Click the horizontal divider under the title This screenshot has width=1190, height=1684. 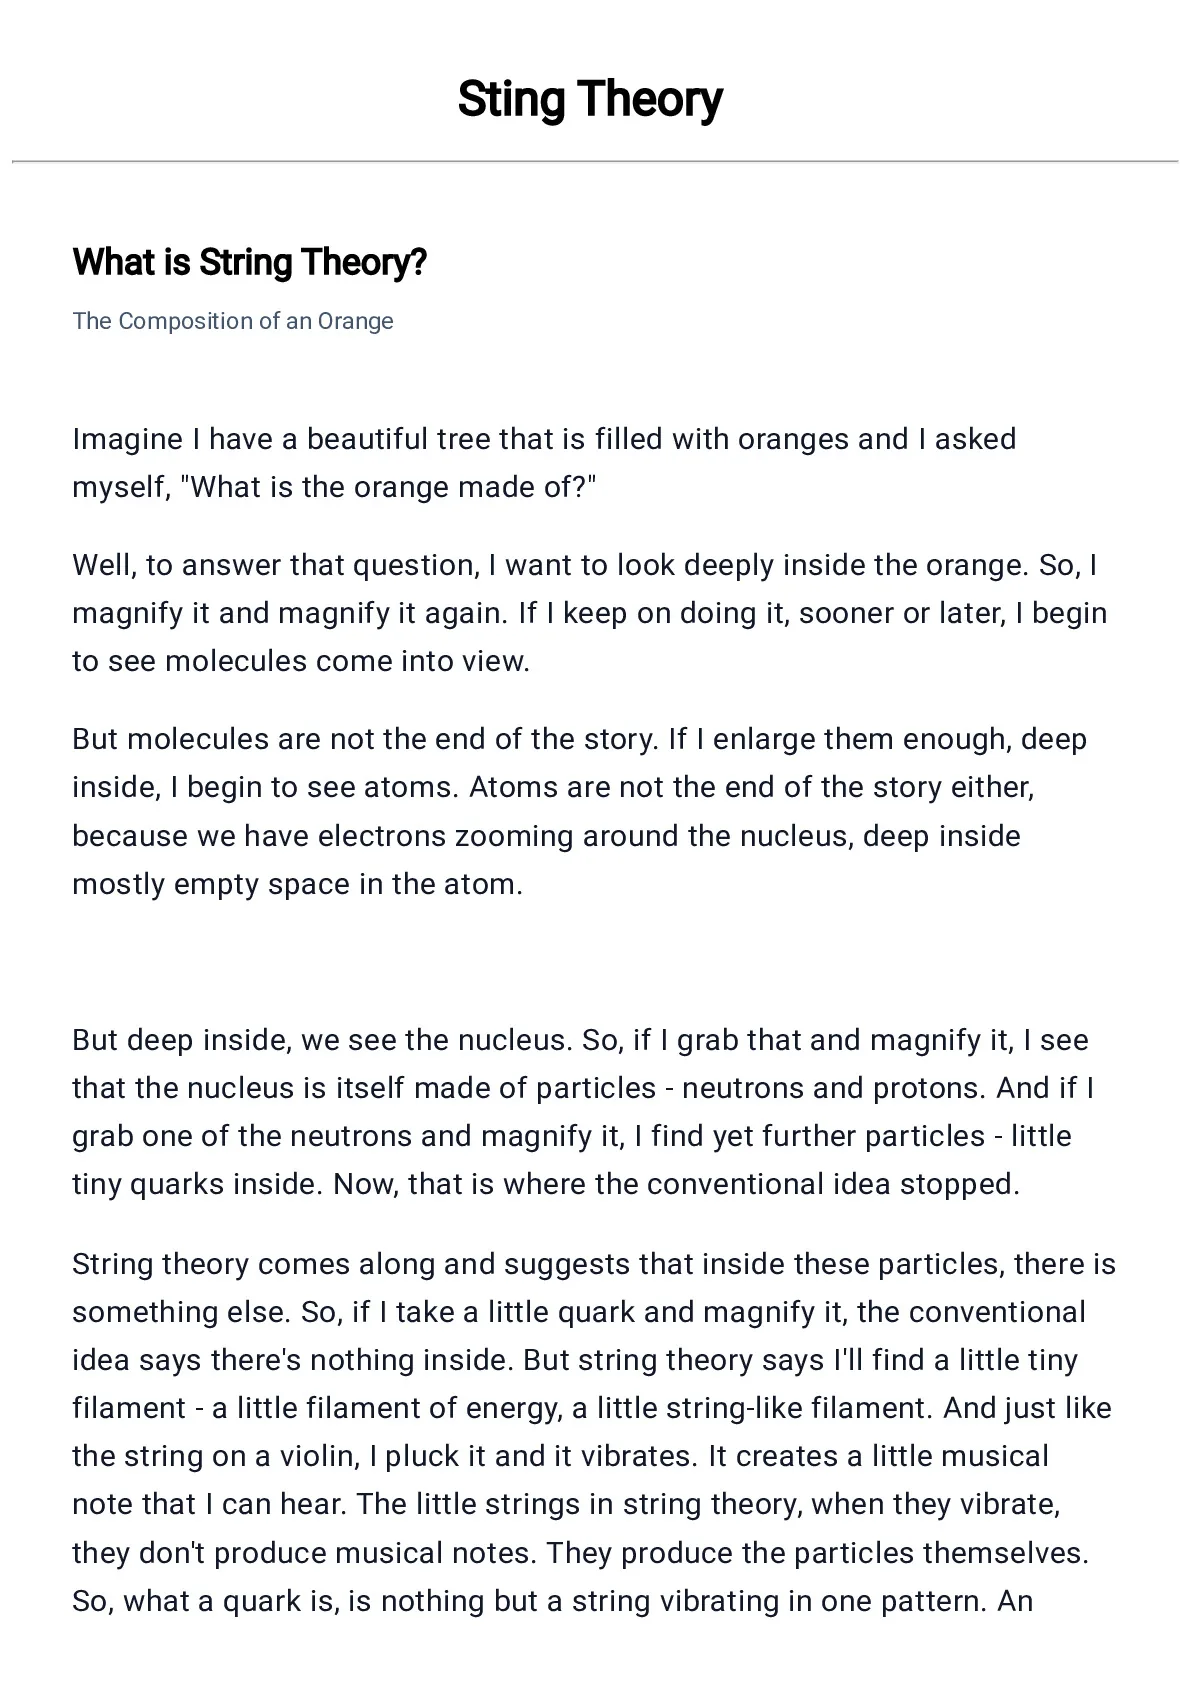point(595,161)
